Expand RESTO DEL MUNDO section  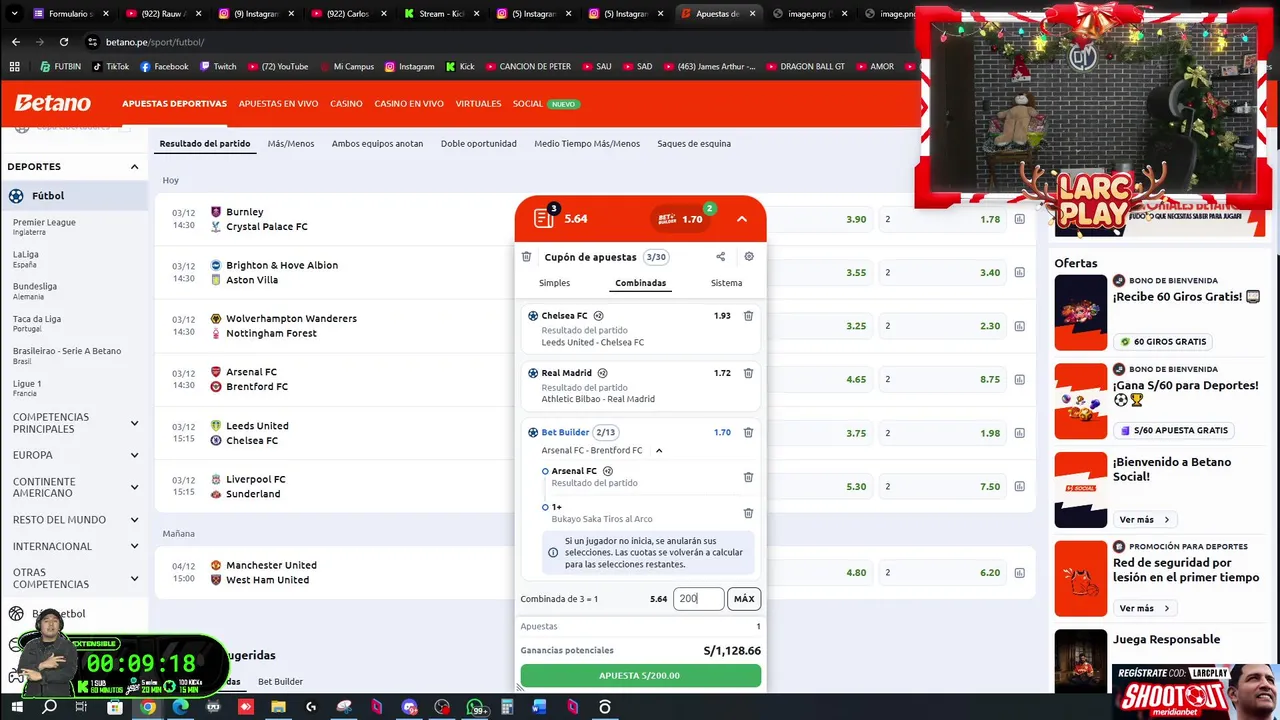tap(134, 520)
